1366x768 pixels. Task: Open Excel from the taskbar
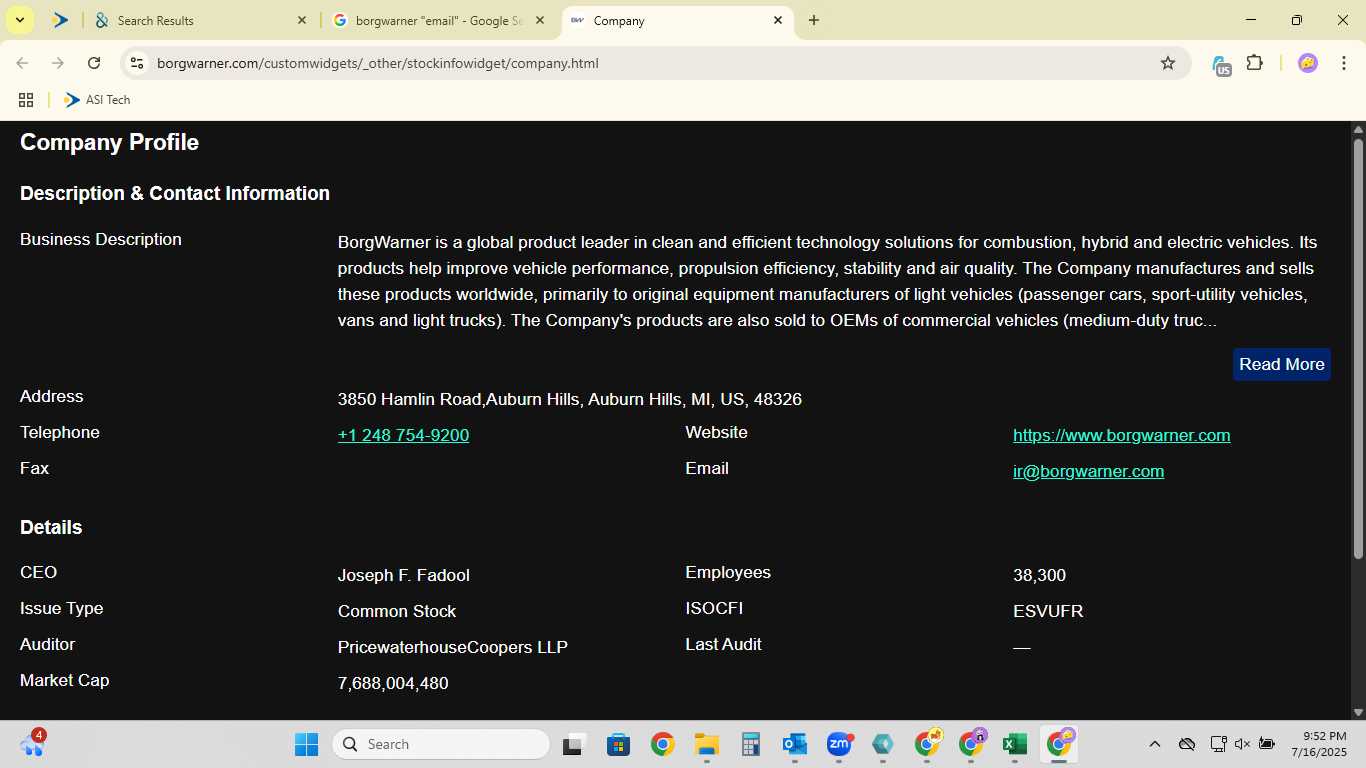click(x=1015, y=744)
